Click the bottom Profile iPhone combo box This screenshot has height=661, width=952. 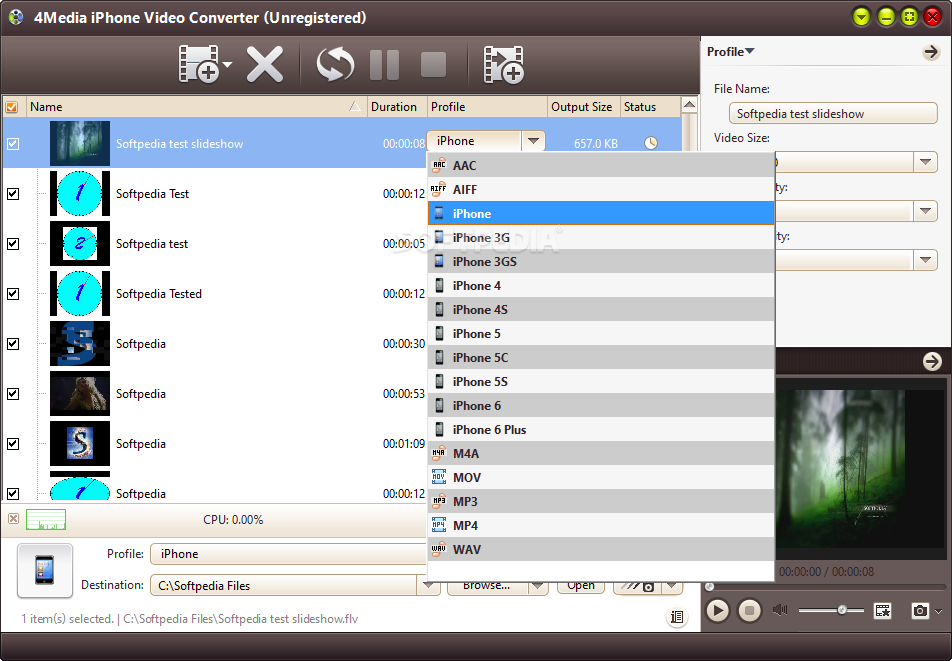pyautogui.click(x=288, y=554)
